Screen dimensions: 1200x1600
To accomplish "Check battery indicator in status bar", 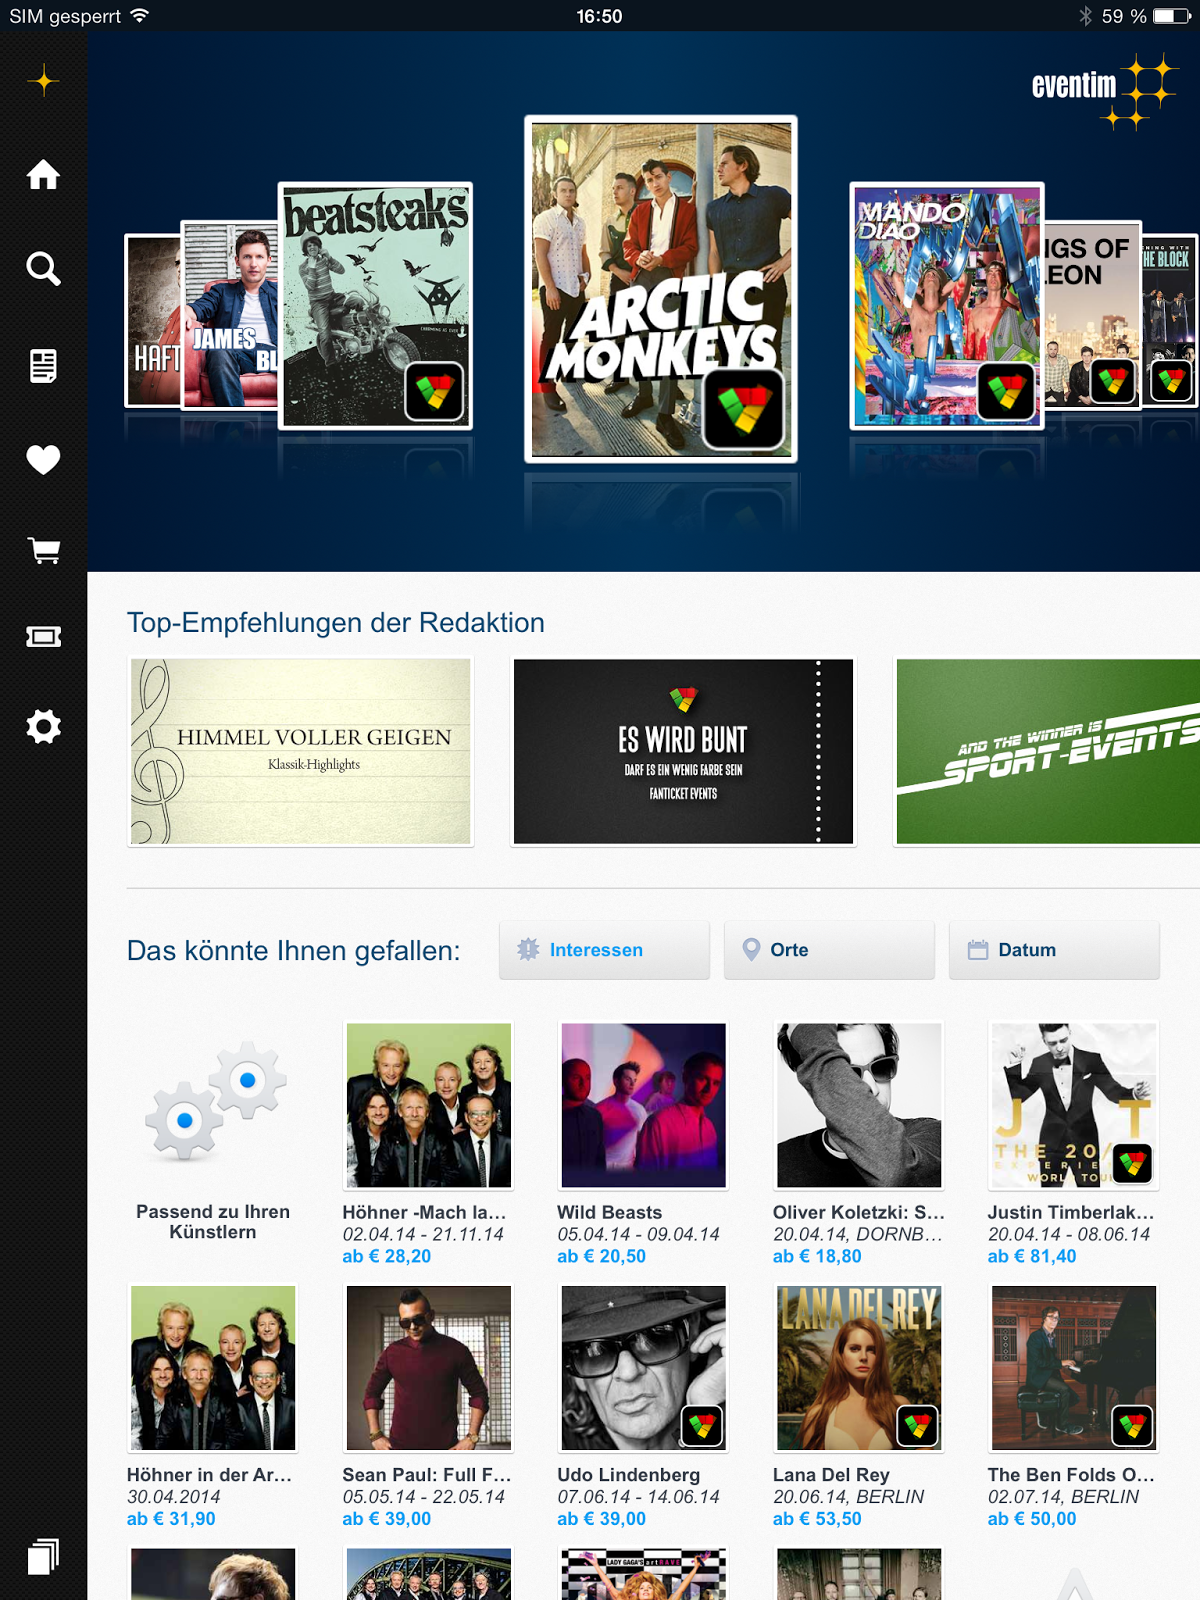I will 1171,16.
